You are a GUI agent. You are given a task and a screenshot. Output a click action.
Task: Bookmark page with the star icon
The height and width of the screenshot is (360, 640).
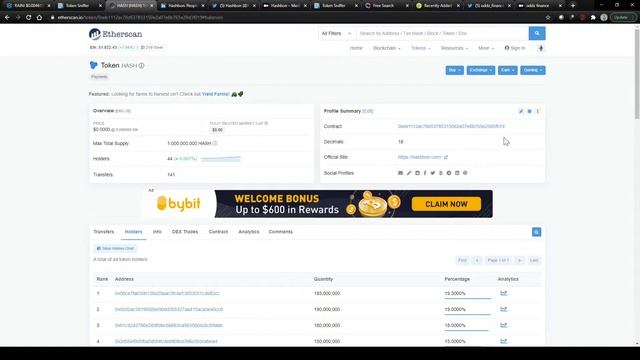coord(548,18)
